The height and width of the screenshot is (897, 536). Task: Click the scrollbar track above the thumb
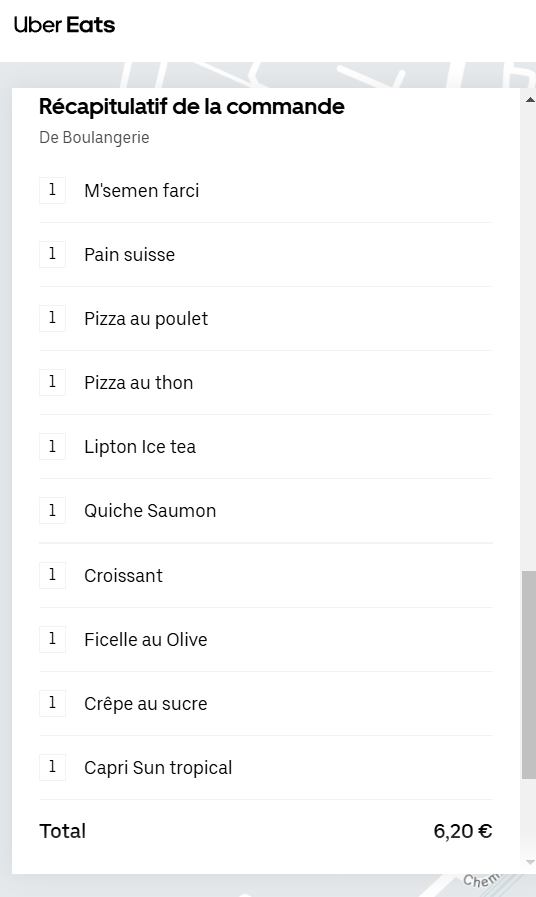(x=529, y=338)
